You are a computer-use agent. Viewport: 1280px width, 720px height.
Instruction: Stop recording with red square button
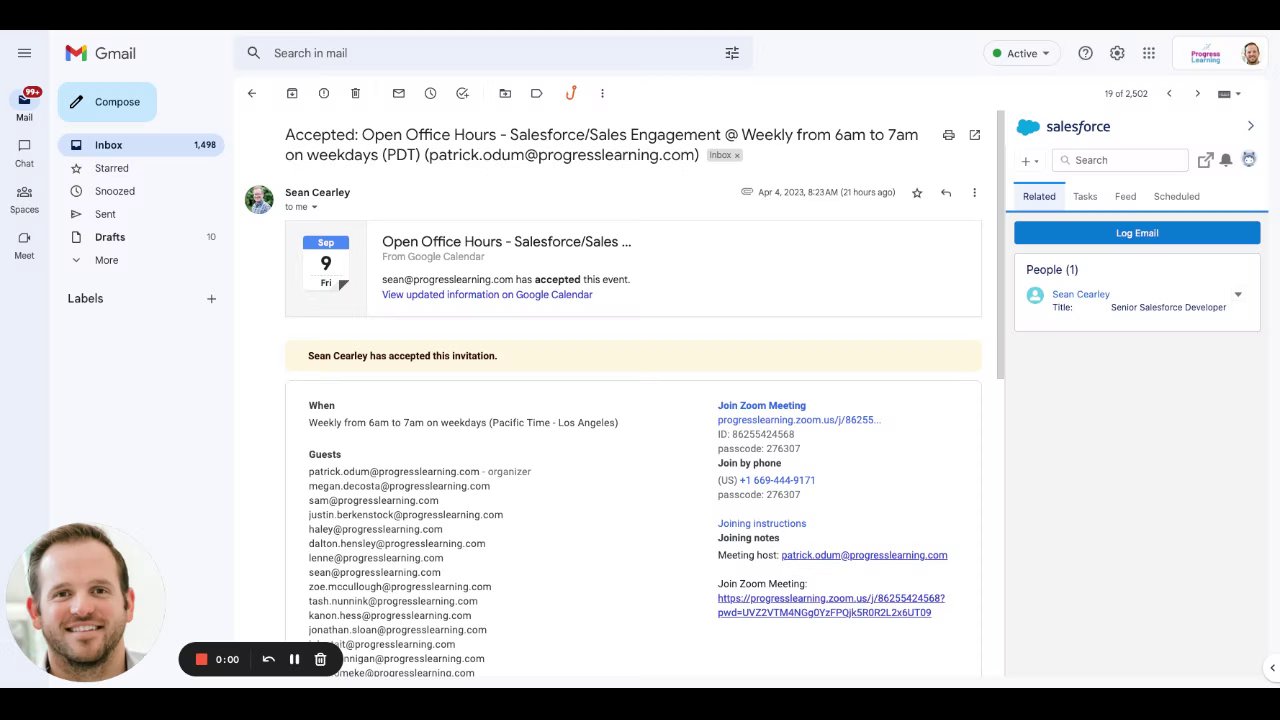201,659
